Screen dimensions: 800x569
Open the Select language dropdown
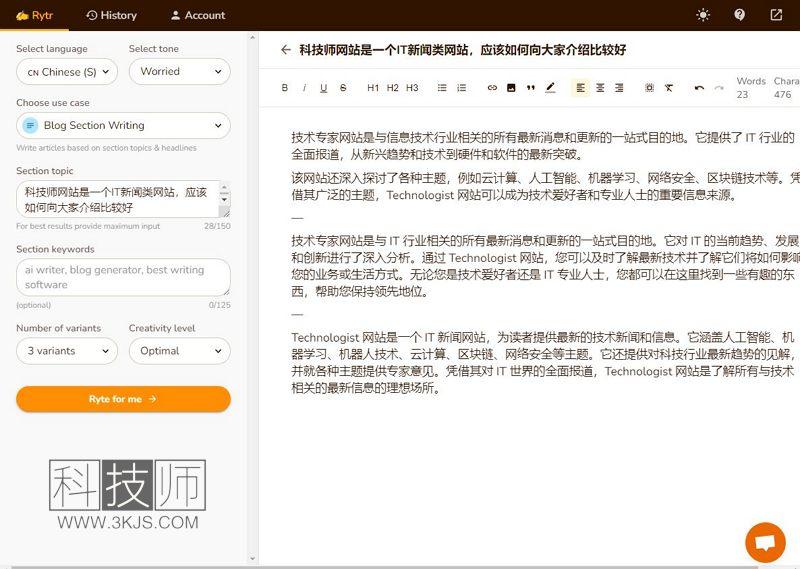[67, 72]
